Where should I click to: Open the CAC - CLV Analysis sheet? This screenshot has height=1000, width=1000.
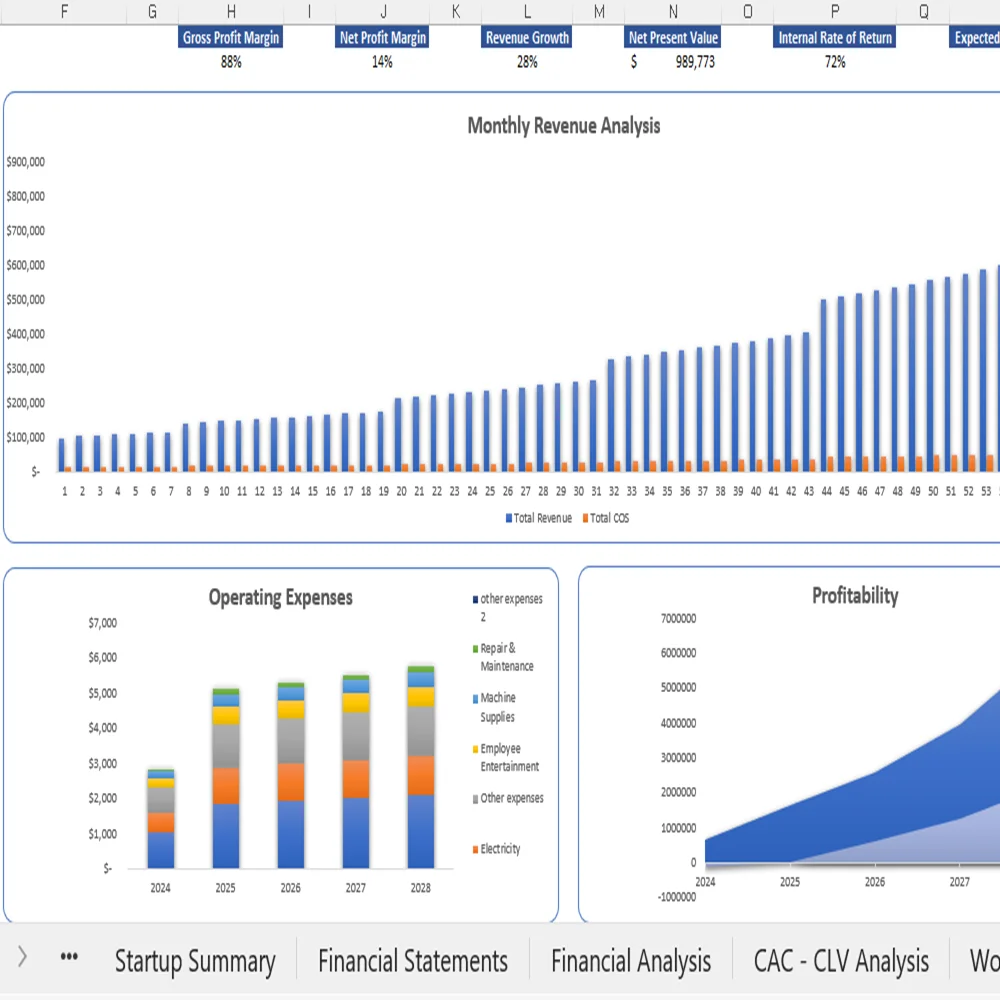[x=841, y=960]
